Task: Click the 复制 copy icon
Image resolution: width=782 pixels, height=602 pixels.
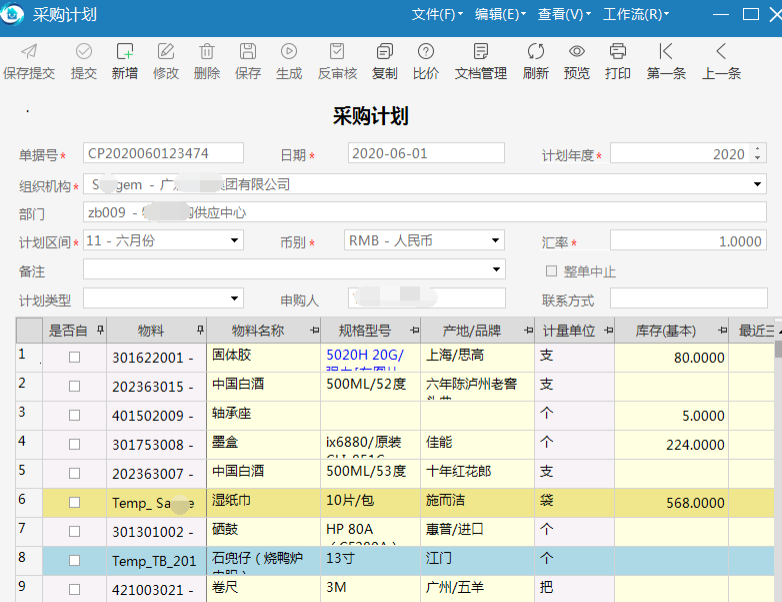Action: pos(385,51)
